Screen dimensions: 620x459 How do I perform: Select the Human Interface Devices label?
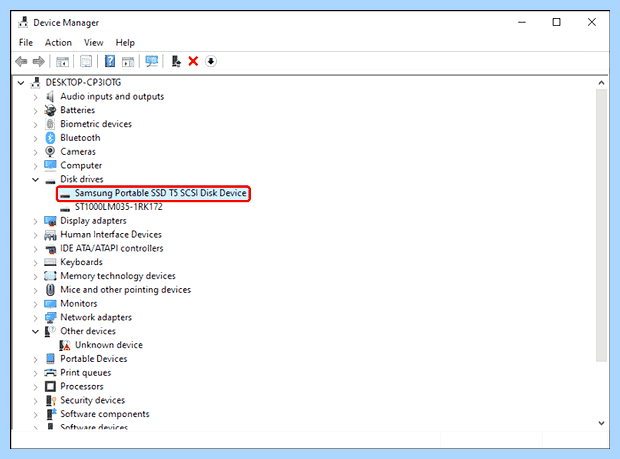[111, 234]
